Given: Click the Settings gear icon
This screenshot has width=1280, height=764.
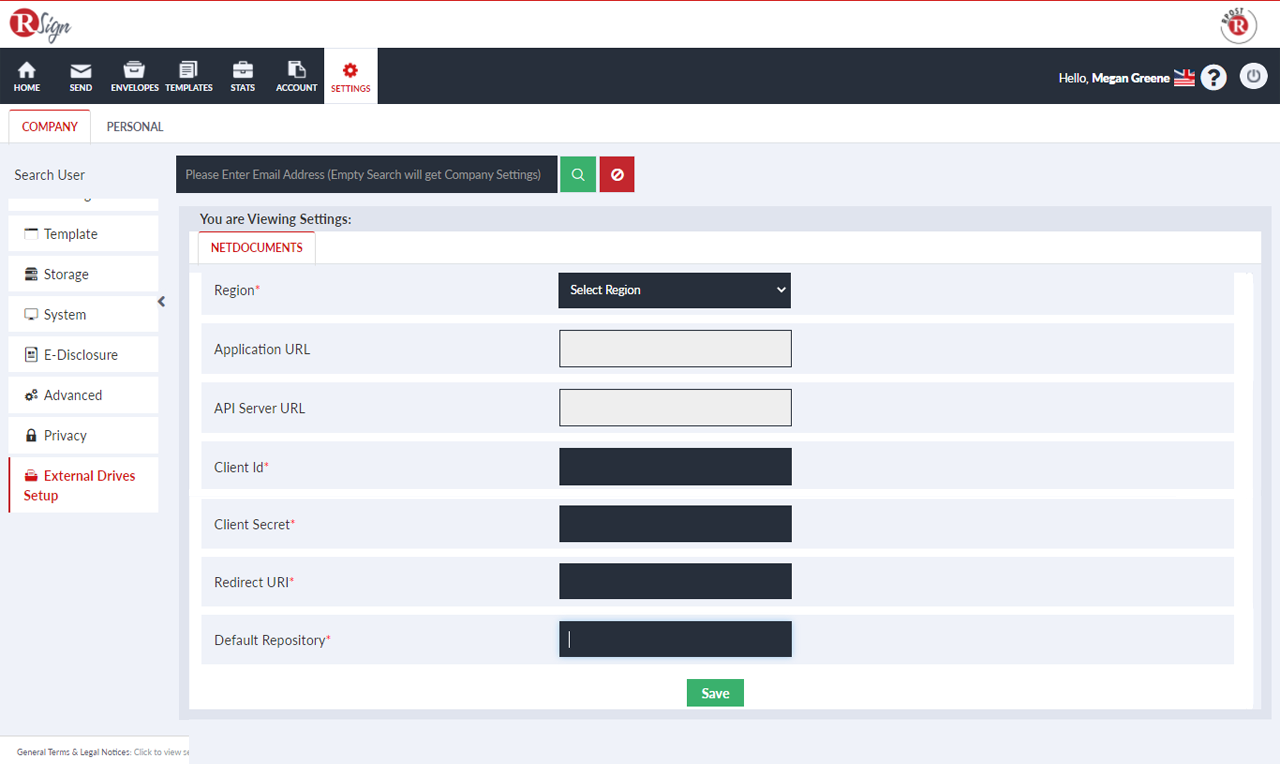Looking at the screenshot, I should click(350, 75).
